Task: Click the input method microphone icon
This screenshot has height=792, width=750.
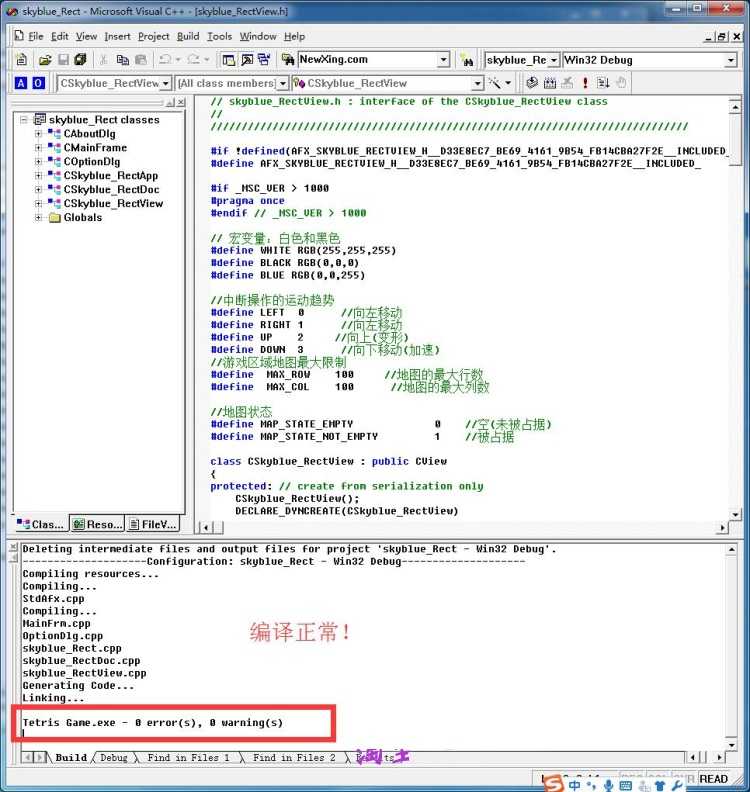Action: coord(609,785)
